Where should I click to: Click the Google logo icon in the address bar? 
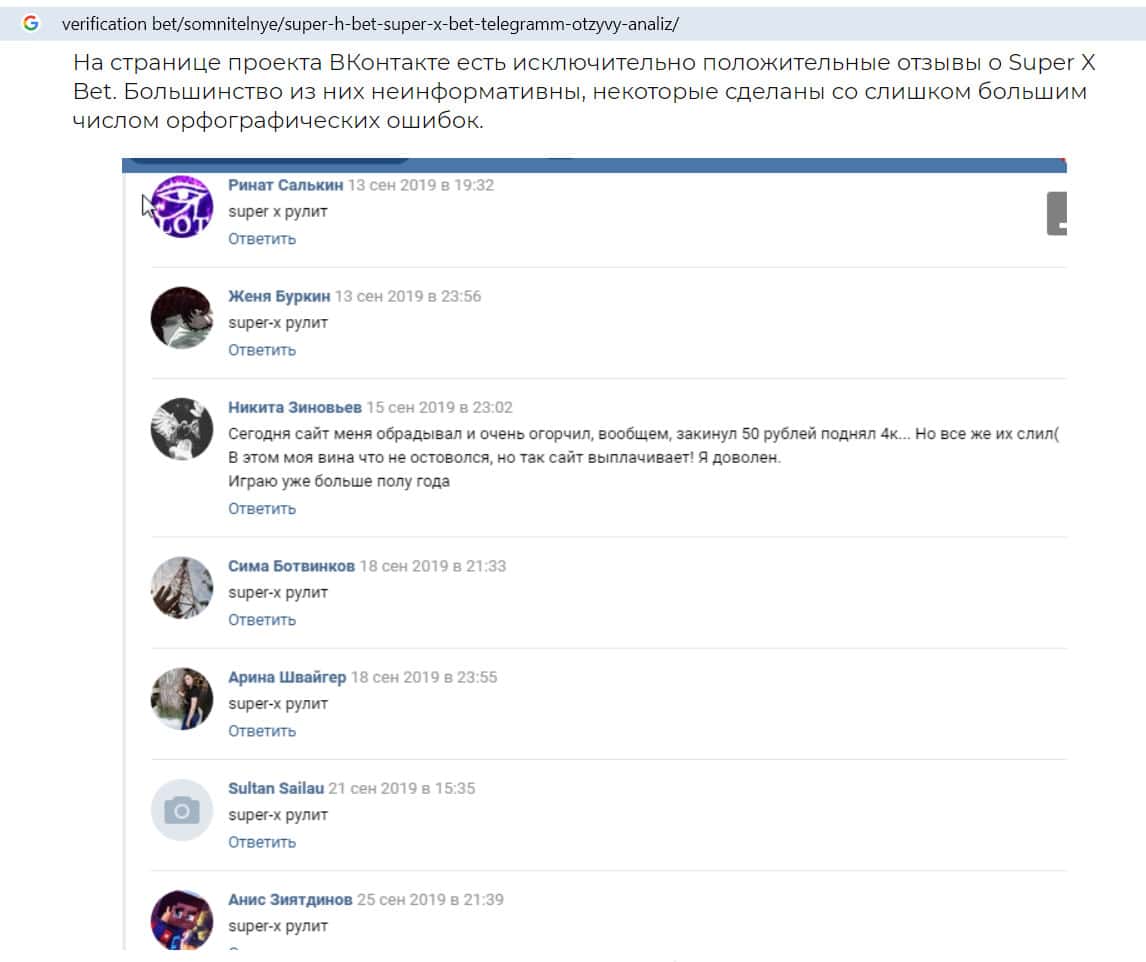click(31, 23)
